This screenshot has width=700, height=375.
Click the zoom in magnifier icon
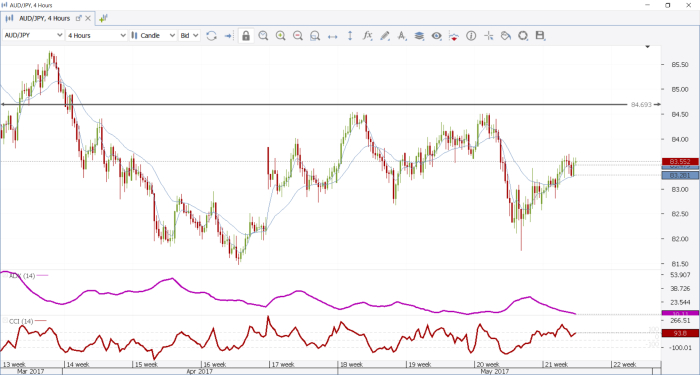pos(280,36)
